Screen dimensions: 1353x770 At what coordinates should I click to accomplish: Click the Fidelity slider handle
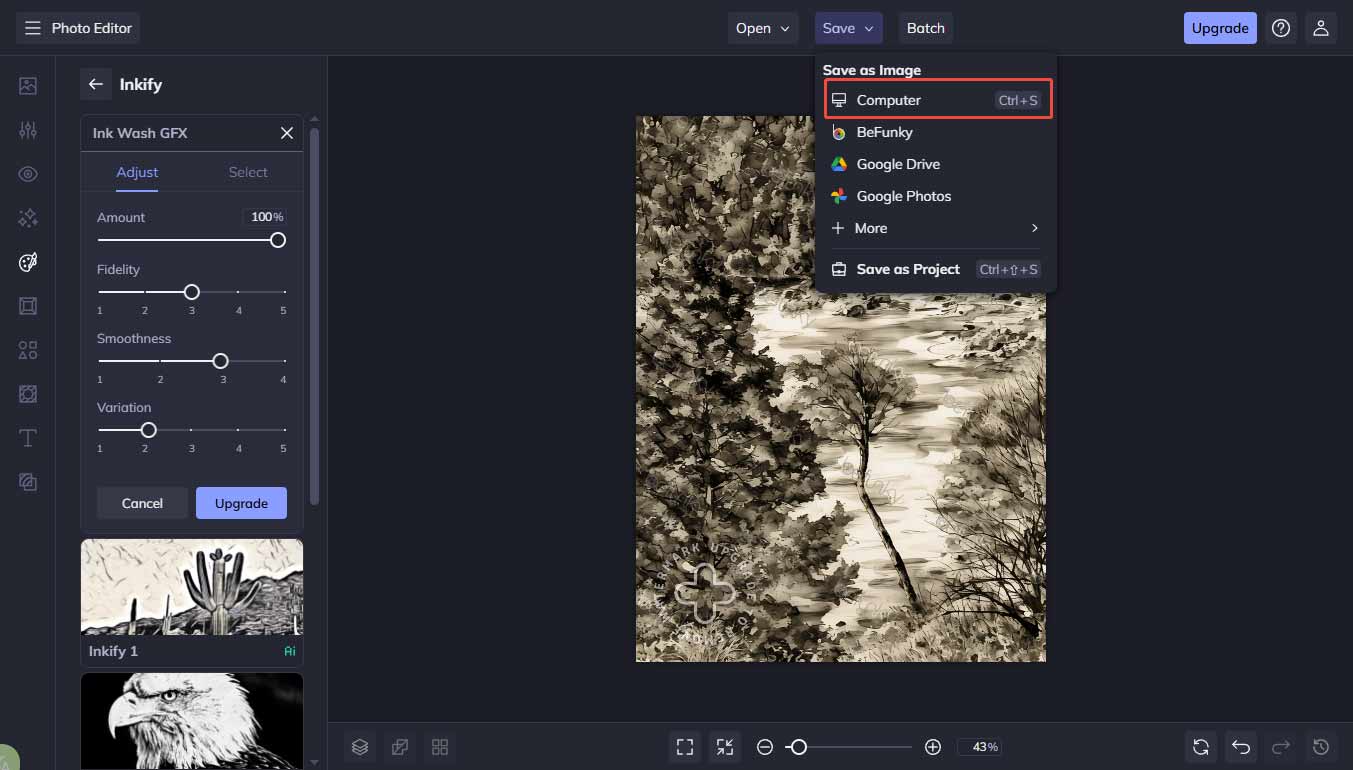click(192, 292)
